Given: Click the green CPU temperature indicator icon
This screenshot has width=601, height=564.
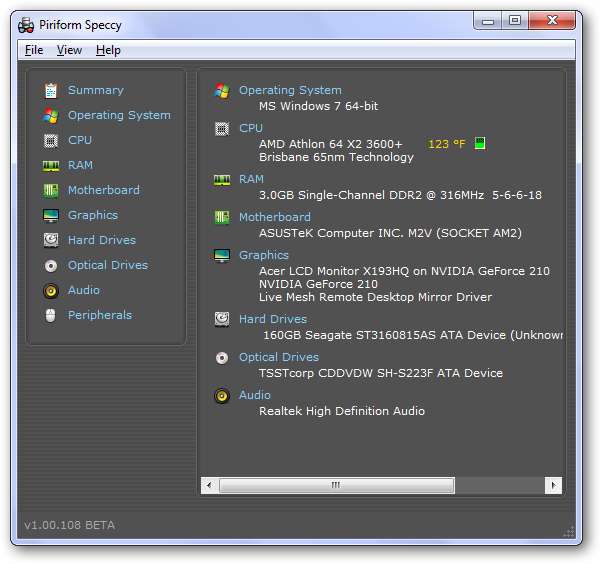Looking at the screenshot, I should click(x=480, y=144).
